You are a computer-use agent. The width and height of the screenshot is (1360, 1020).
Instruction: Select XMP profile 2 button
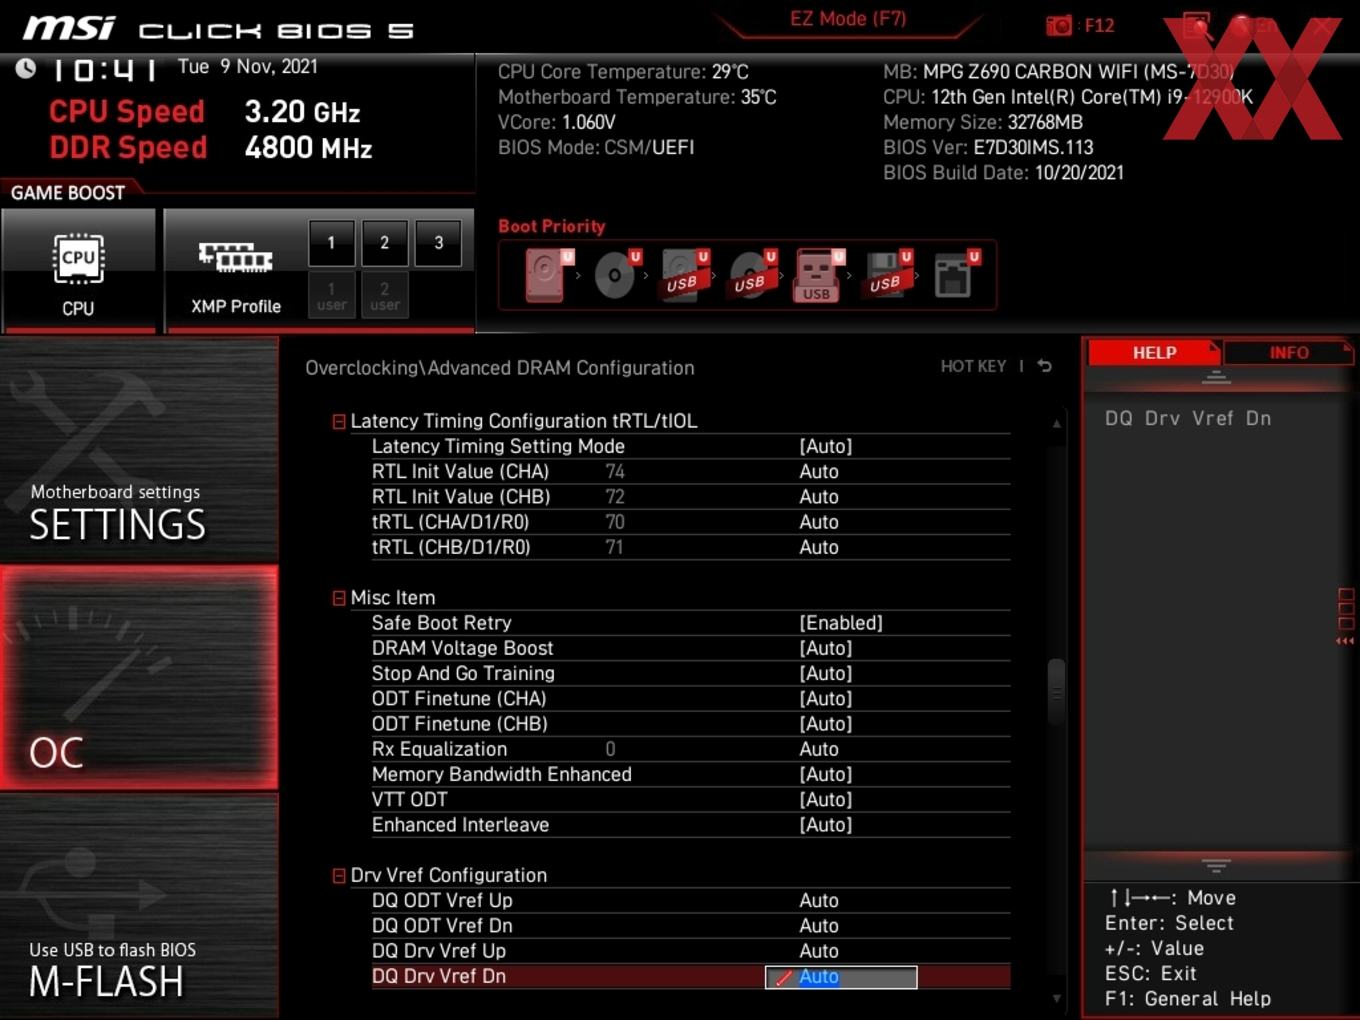pyautogui.click(x=384, y=242)
